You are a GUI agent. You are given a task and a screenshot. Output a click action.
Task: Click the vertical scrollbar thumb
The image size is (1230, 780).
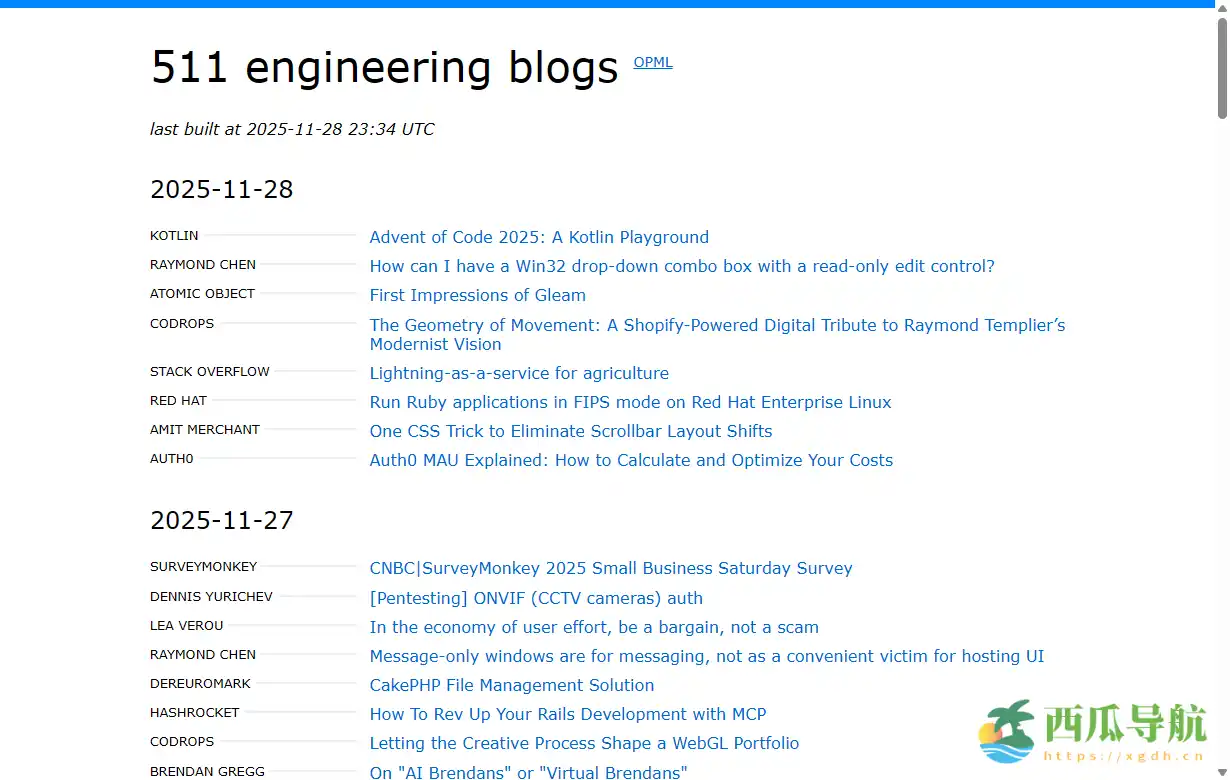[1222, 66]
